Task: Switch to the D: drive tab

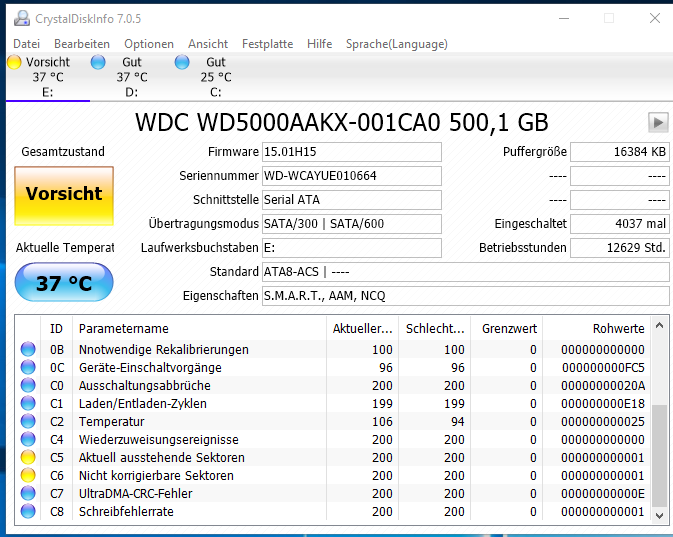Action: [132, 76]
